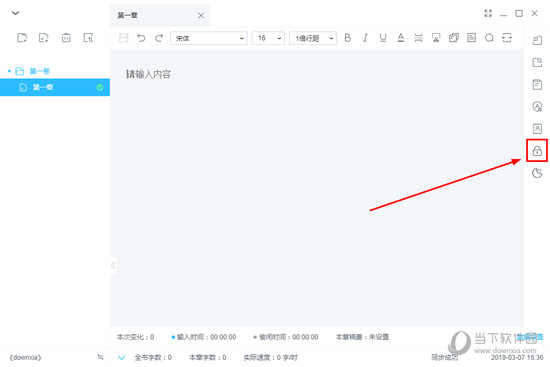Toggle underline formatting
Screen dimensions: 550x367
[x=383, y=38]
